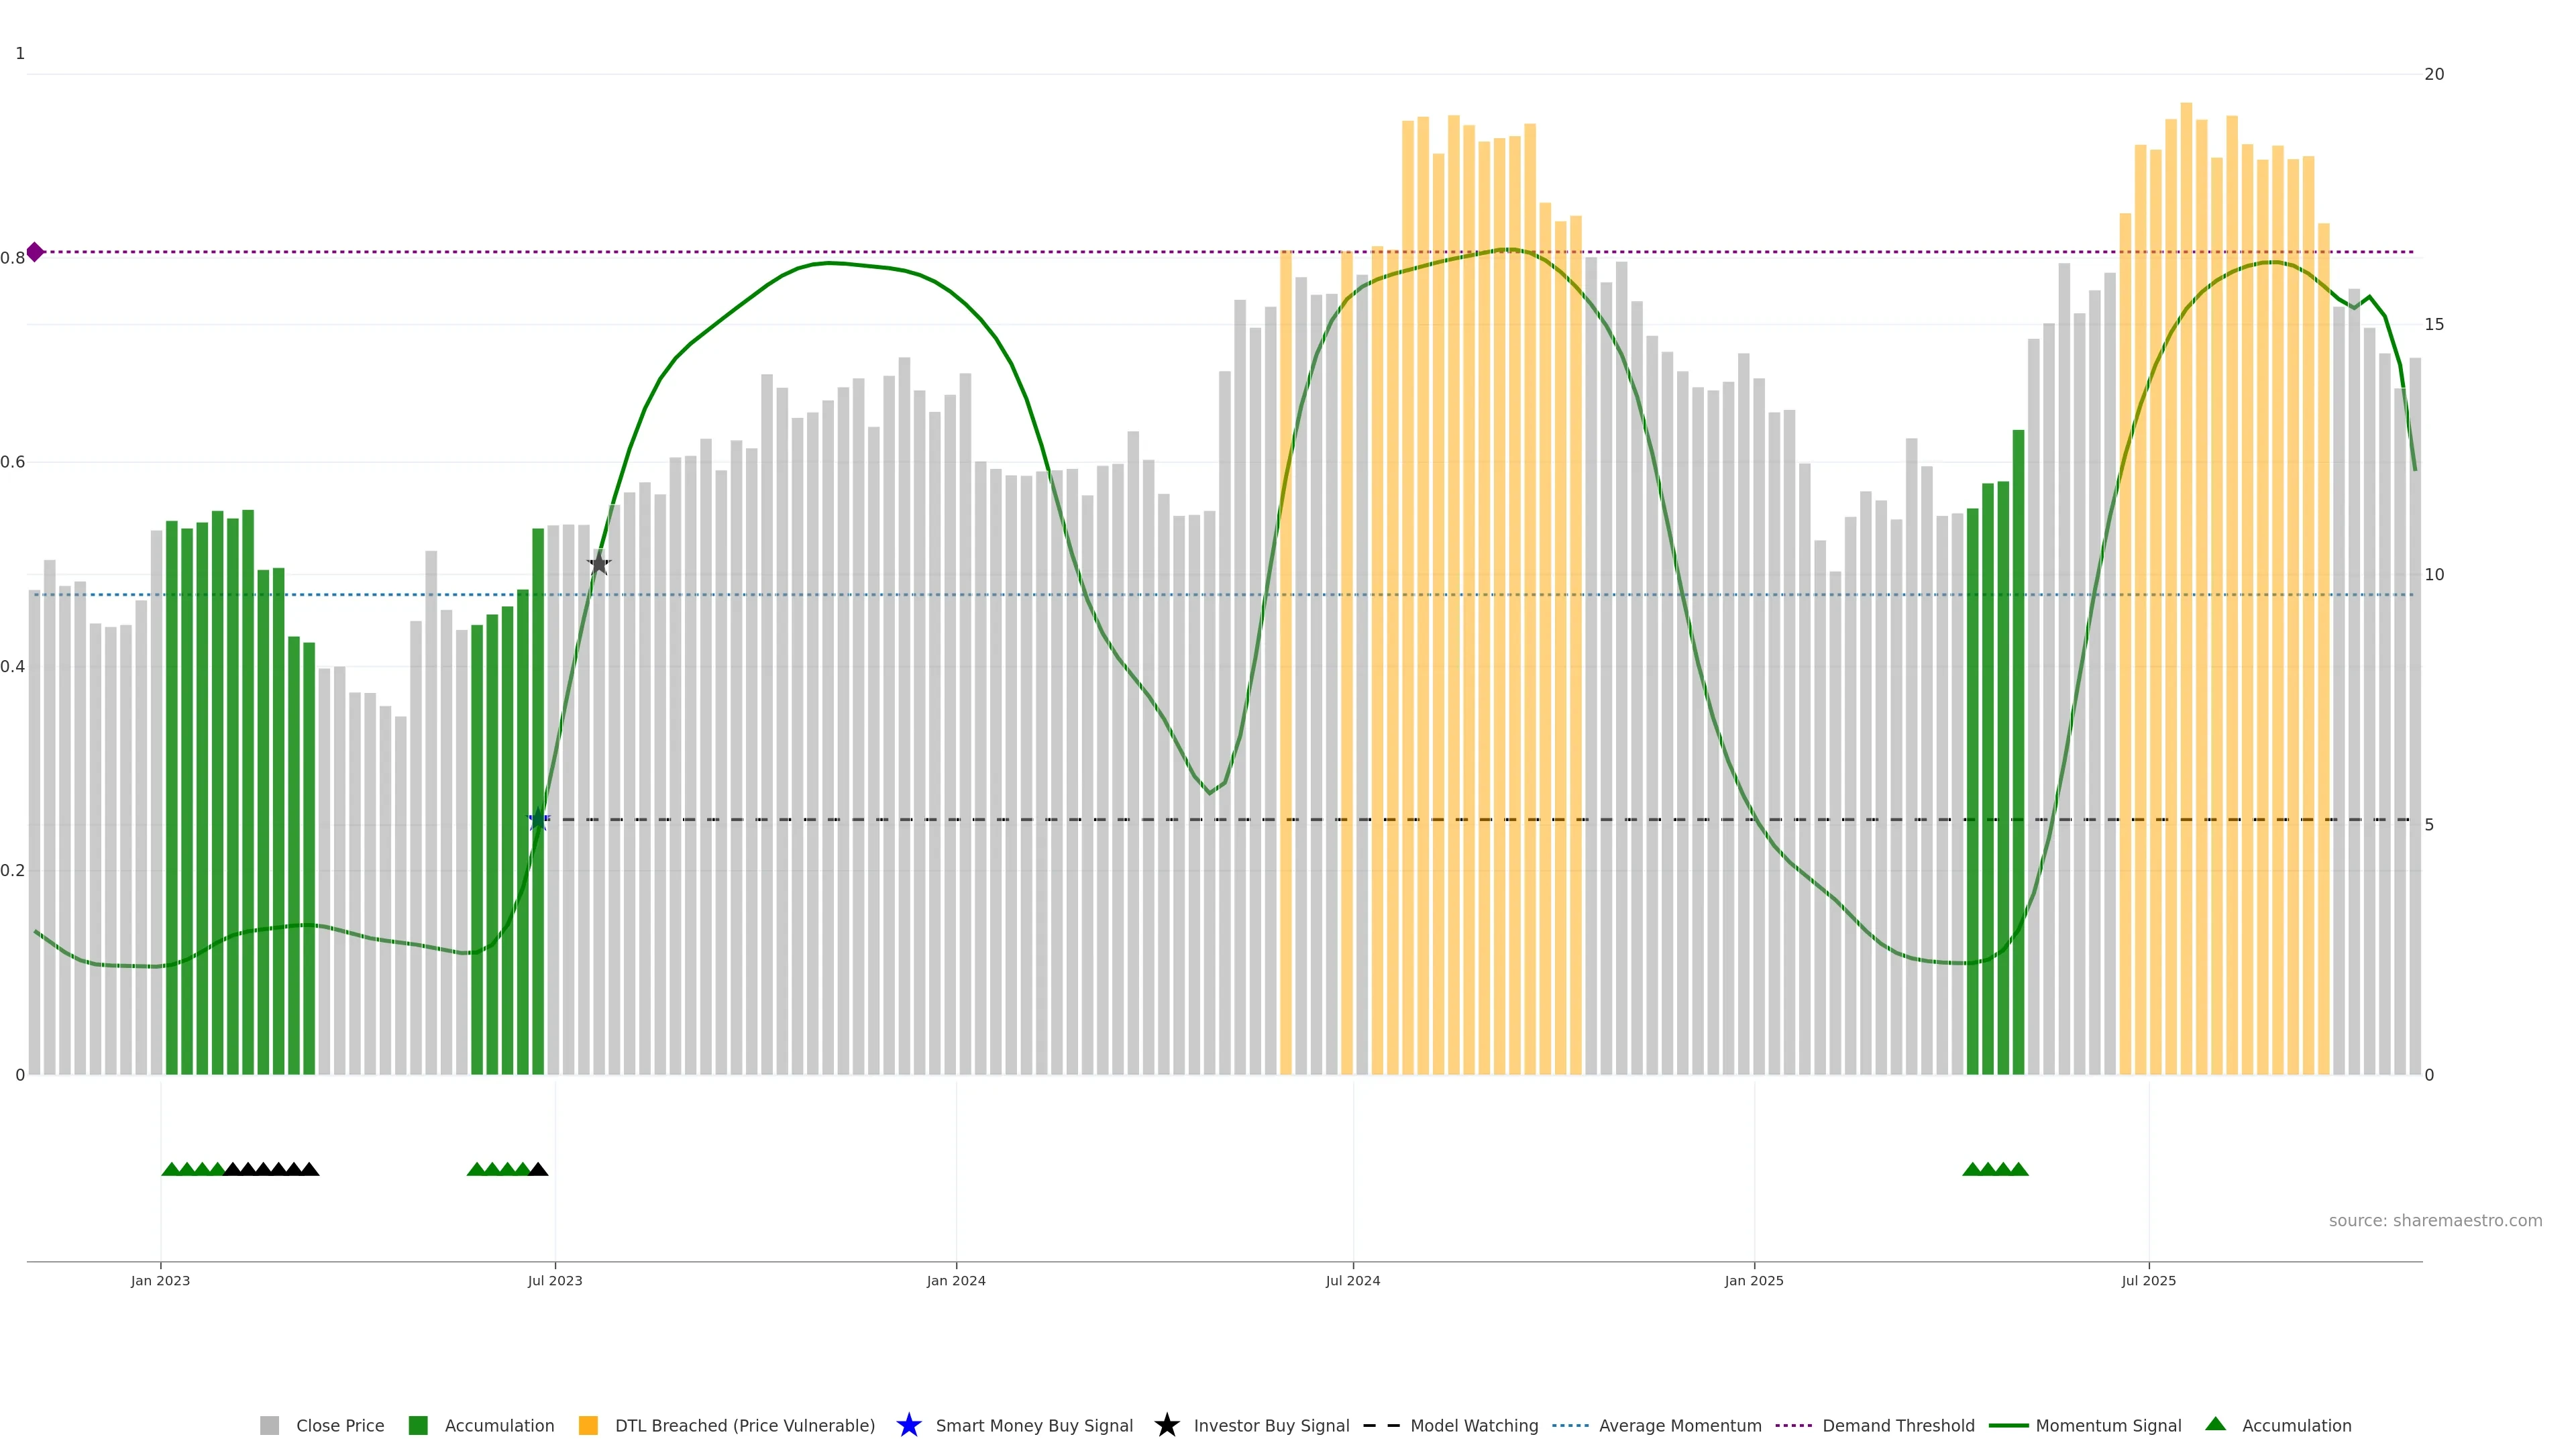Click the orange DTL Breached legend swatch
The width and height of the screenshot is (2576, 1449).
[x=588, y=1425]
